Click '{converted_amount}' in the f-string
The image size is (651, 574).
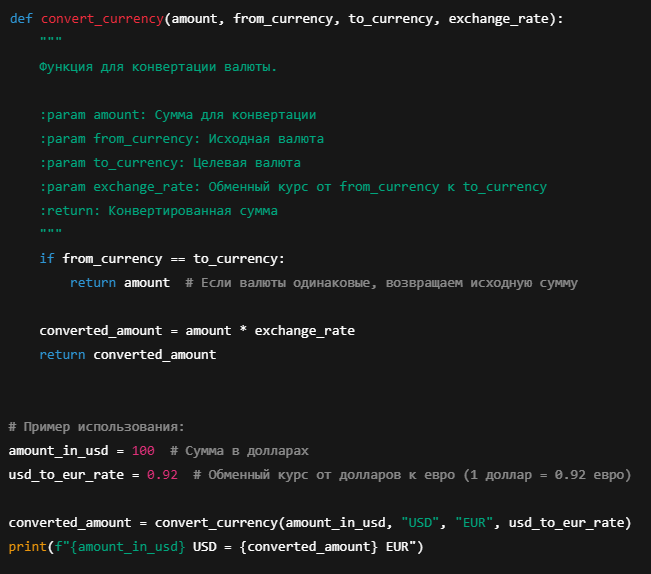(x=308, y=547)
